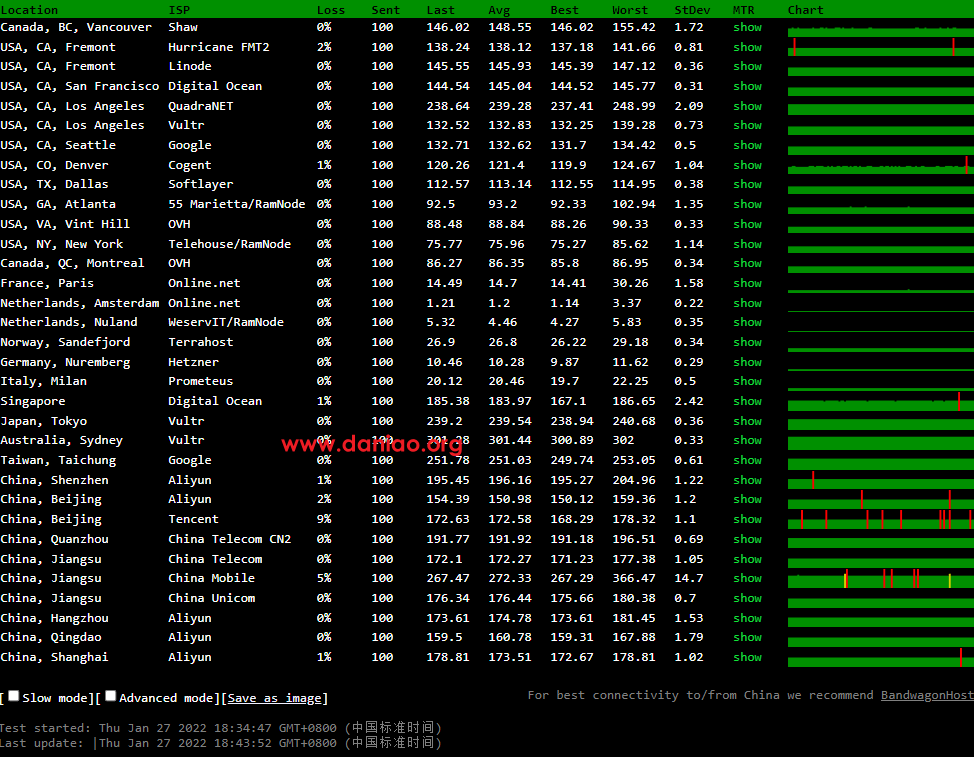Show MTR for Paris Online.net row
Screen dimensions: 974x757
click(747, 283)
